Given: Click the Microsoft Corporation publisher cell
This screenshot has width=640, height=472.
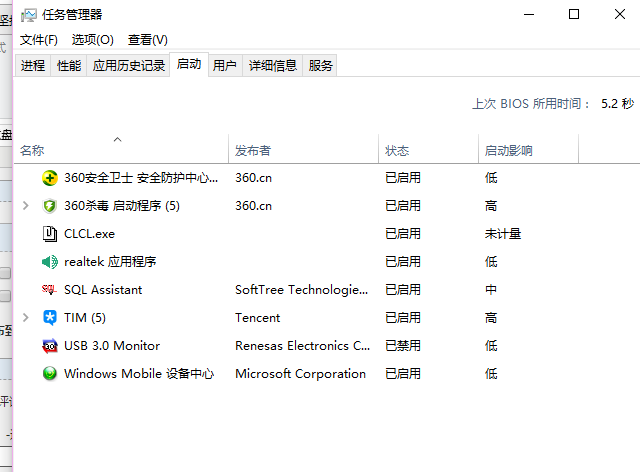Looking at the screenshot, I should 300,374.
